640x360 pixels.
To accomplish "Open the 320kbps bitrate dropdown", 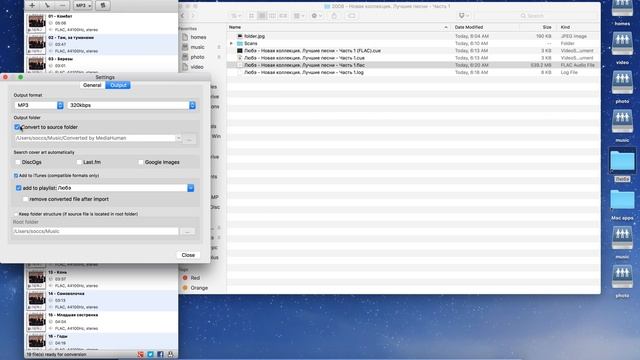I will [131, 105].
